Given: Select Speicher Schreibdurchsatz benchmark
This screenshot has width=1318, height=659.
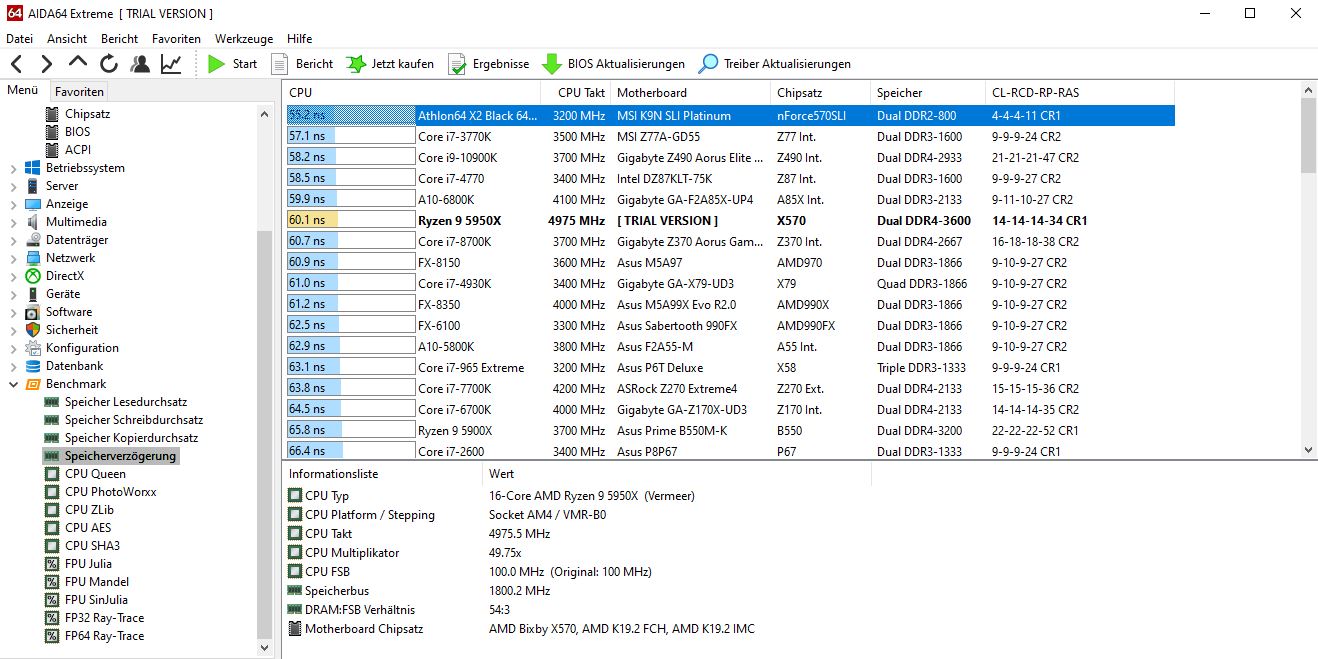Looking at the screenshot, I should point(134,420).
